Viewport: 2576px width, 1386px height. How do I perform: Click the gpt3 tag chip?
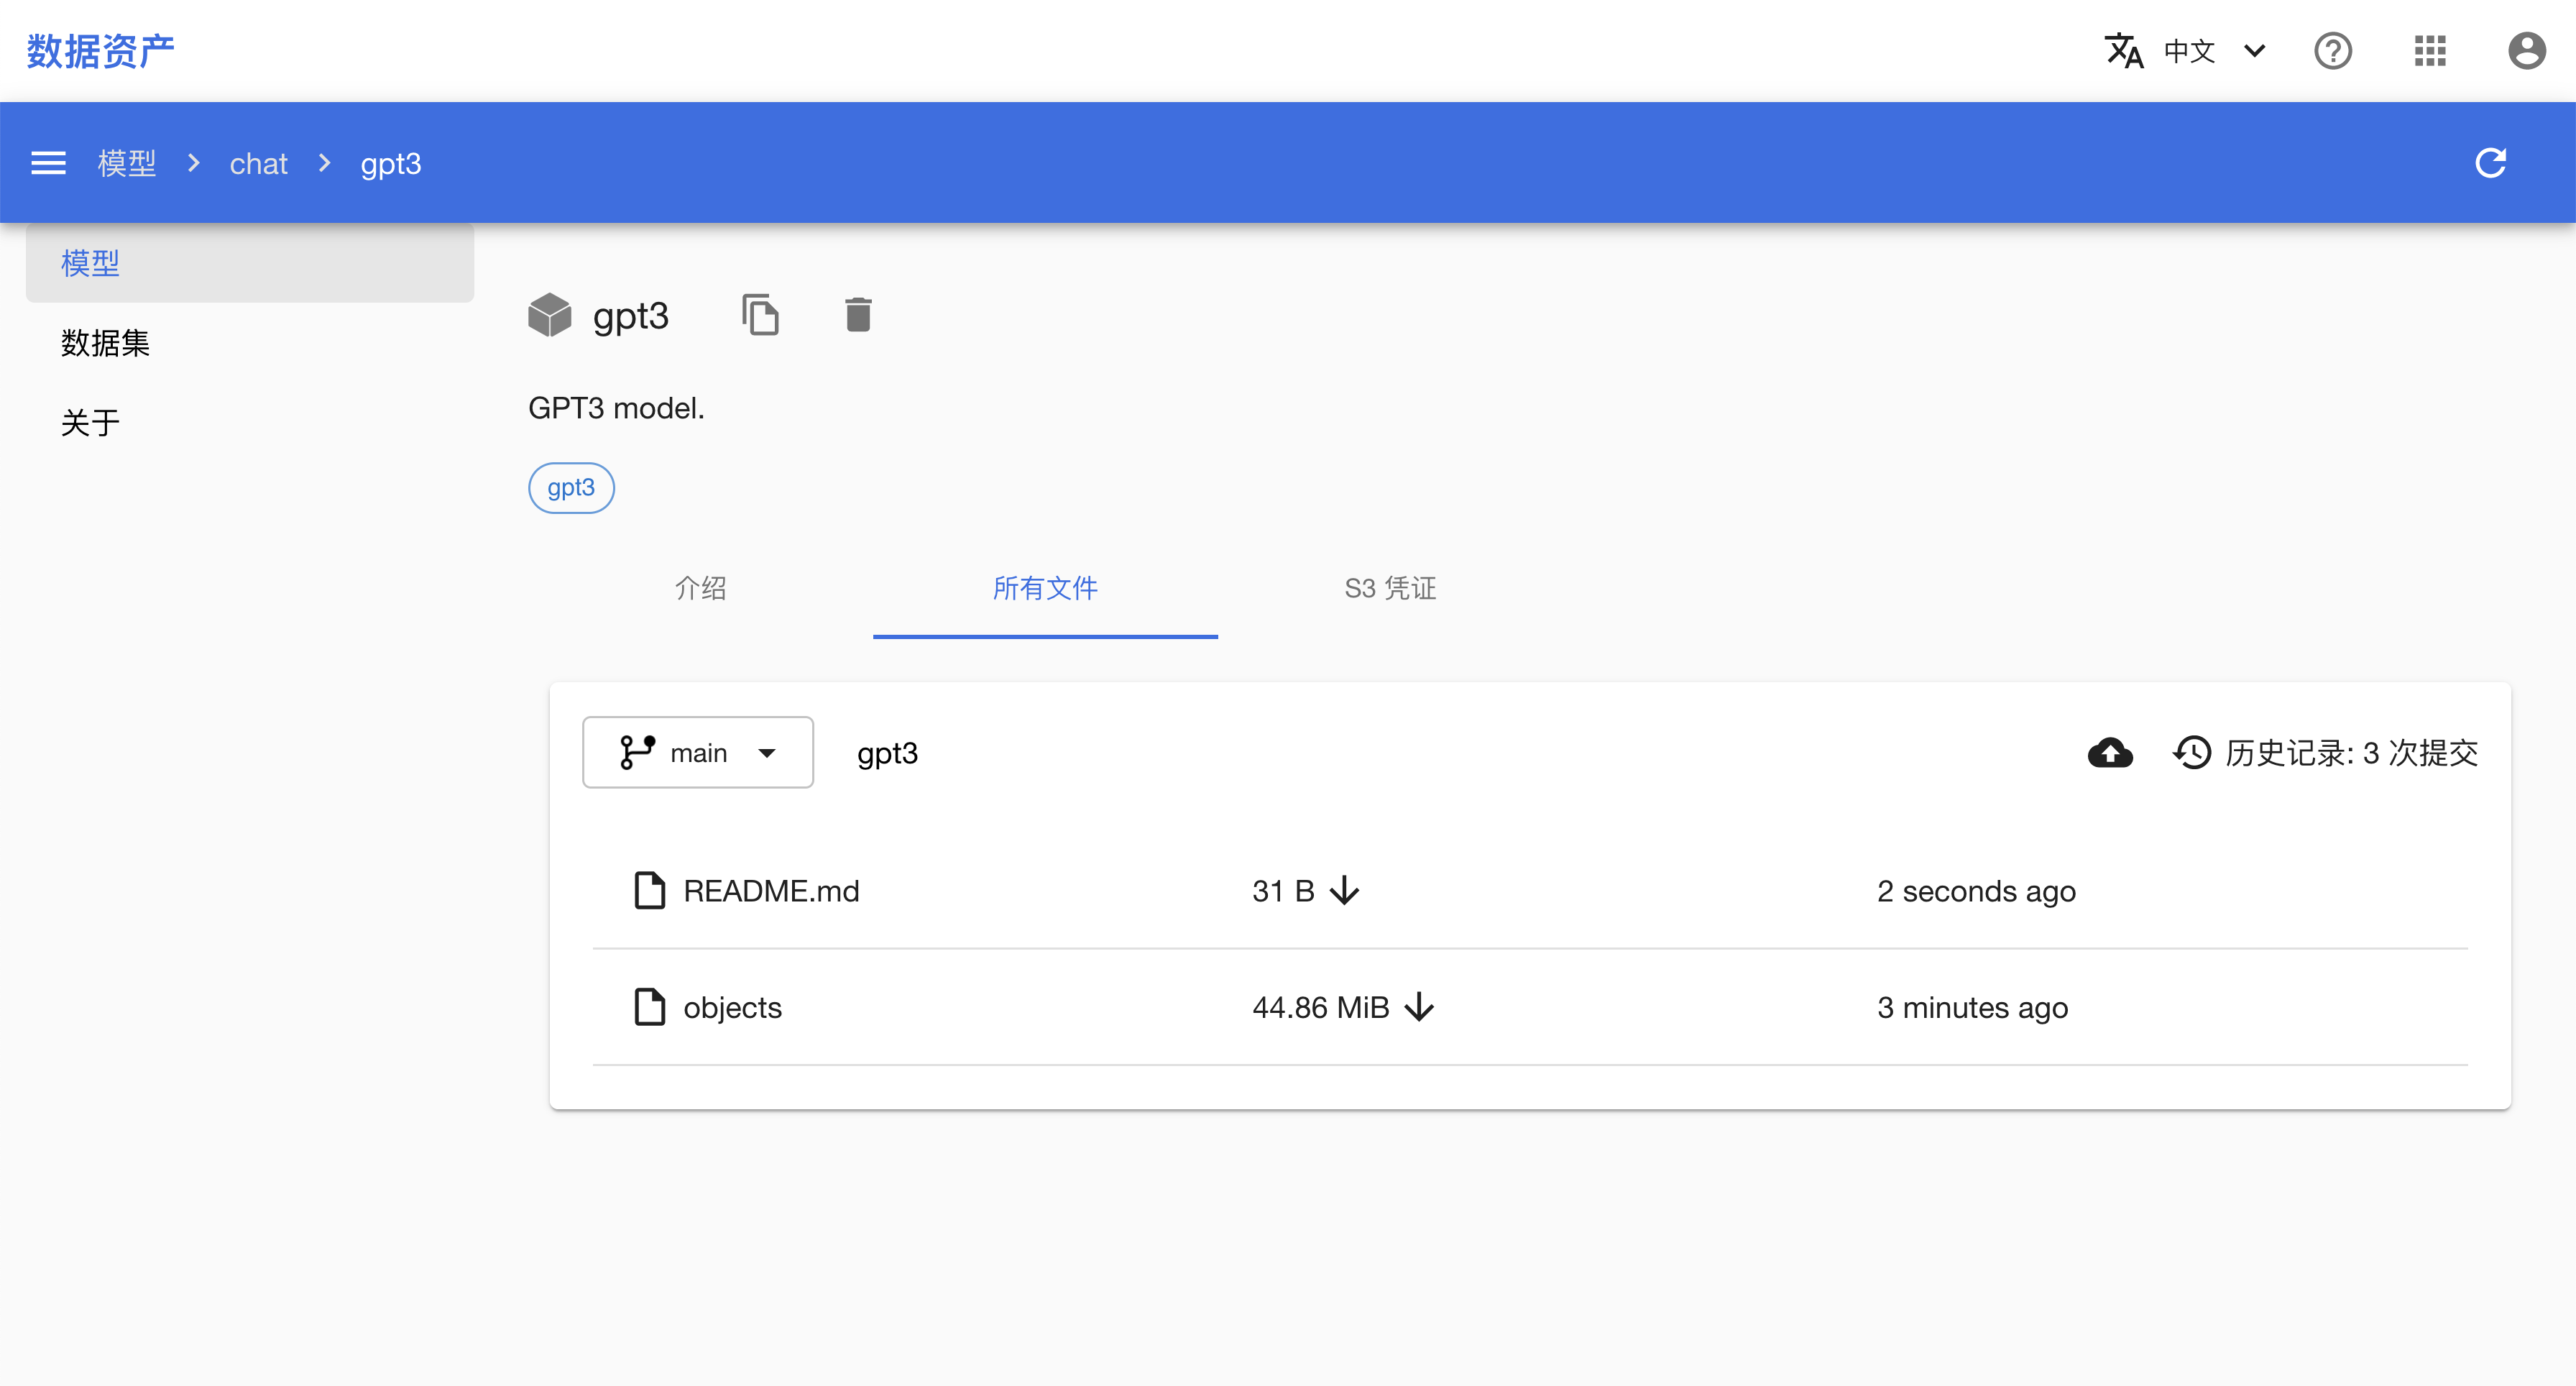(571, 488)
